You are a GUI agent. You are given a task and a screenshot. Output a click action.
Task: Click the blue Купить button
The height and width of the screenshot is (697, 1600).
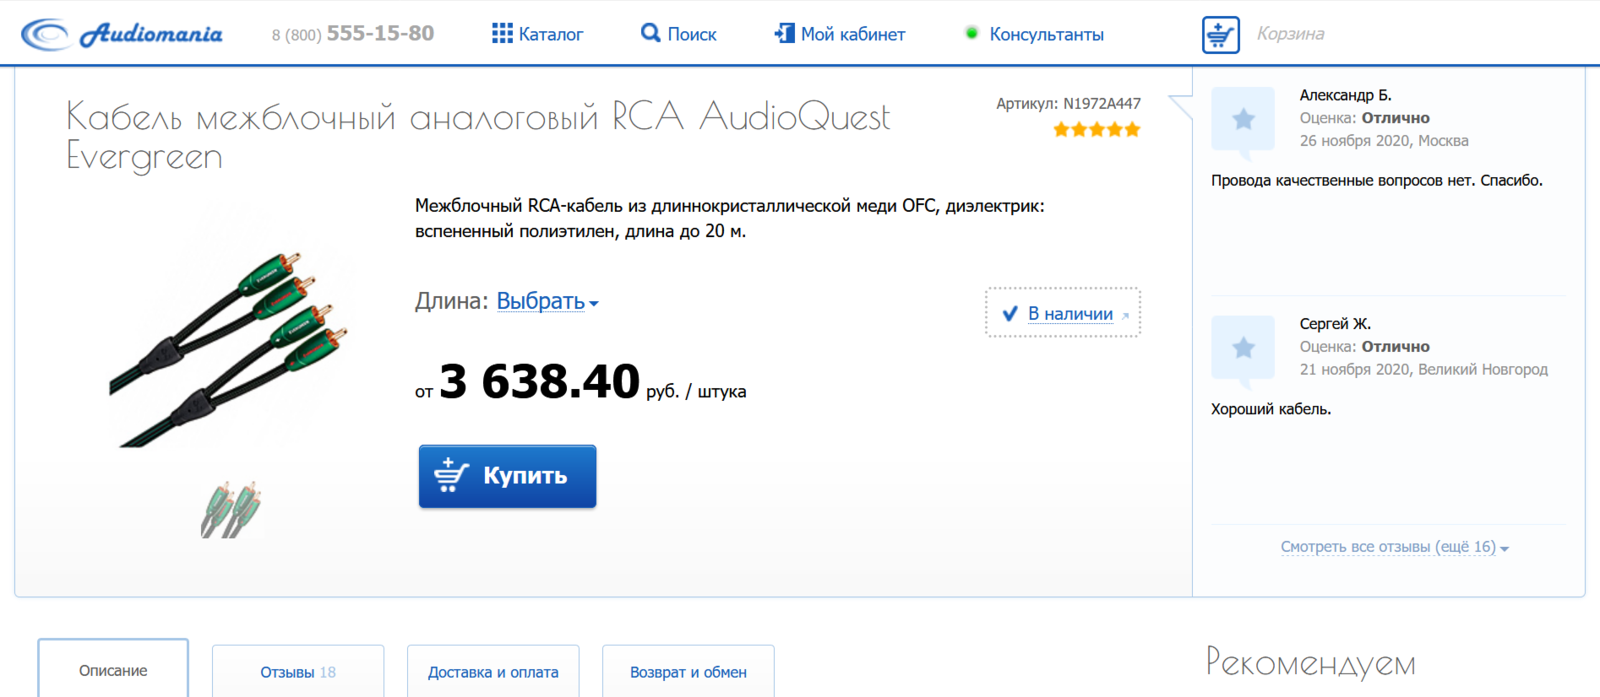(x=507, y=476)
